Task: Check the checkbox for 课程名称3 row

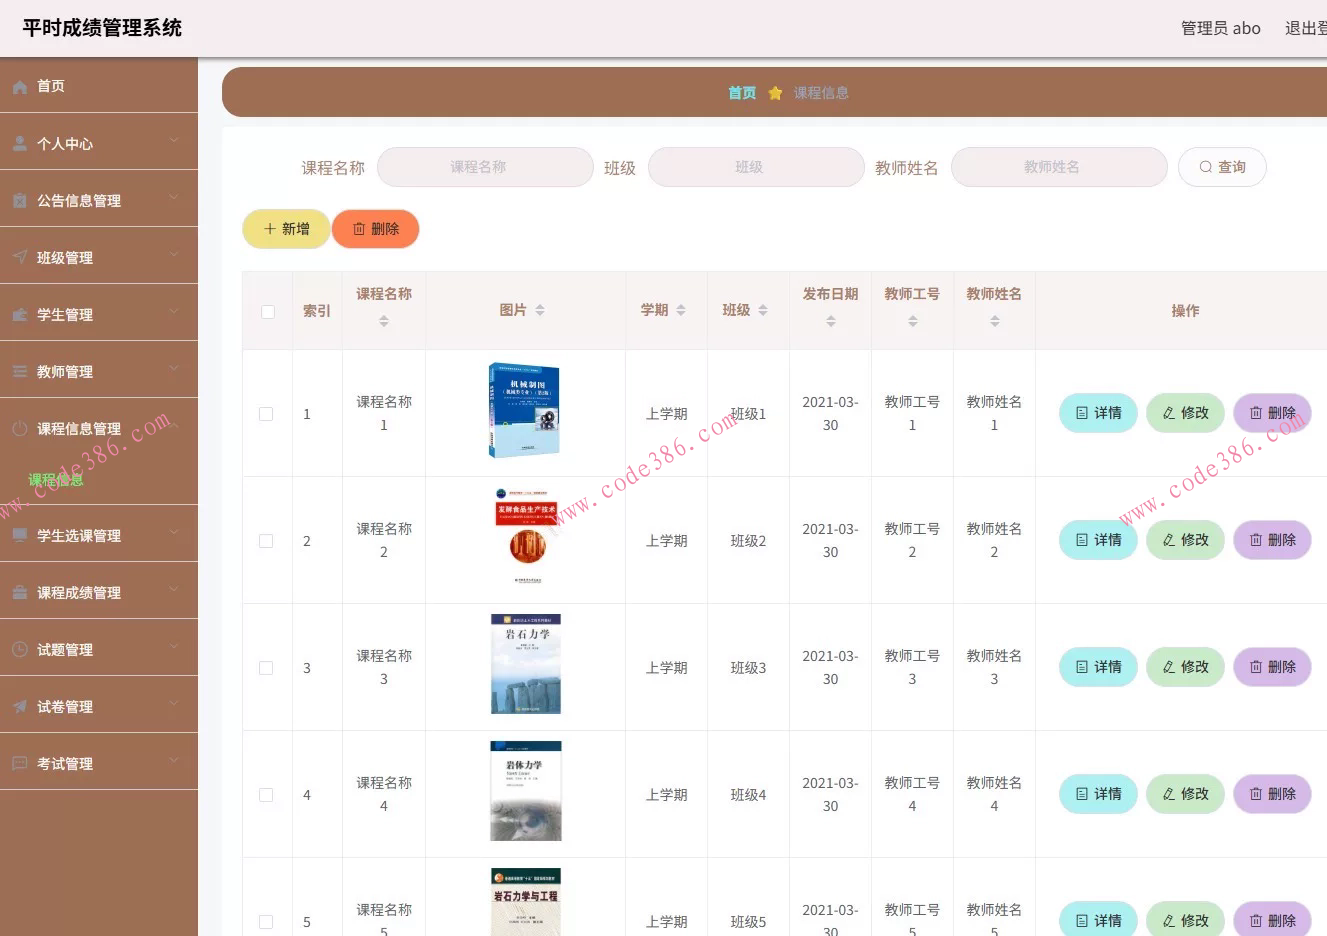Action: tap(266, 667)
